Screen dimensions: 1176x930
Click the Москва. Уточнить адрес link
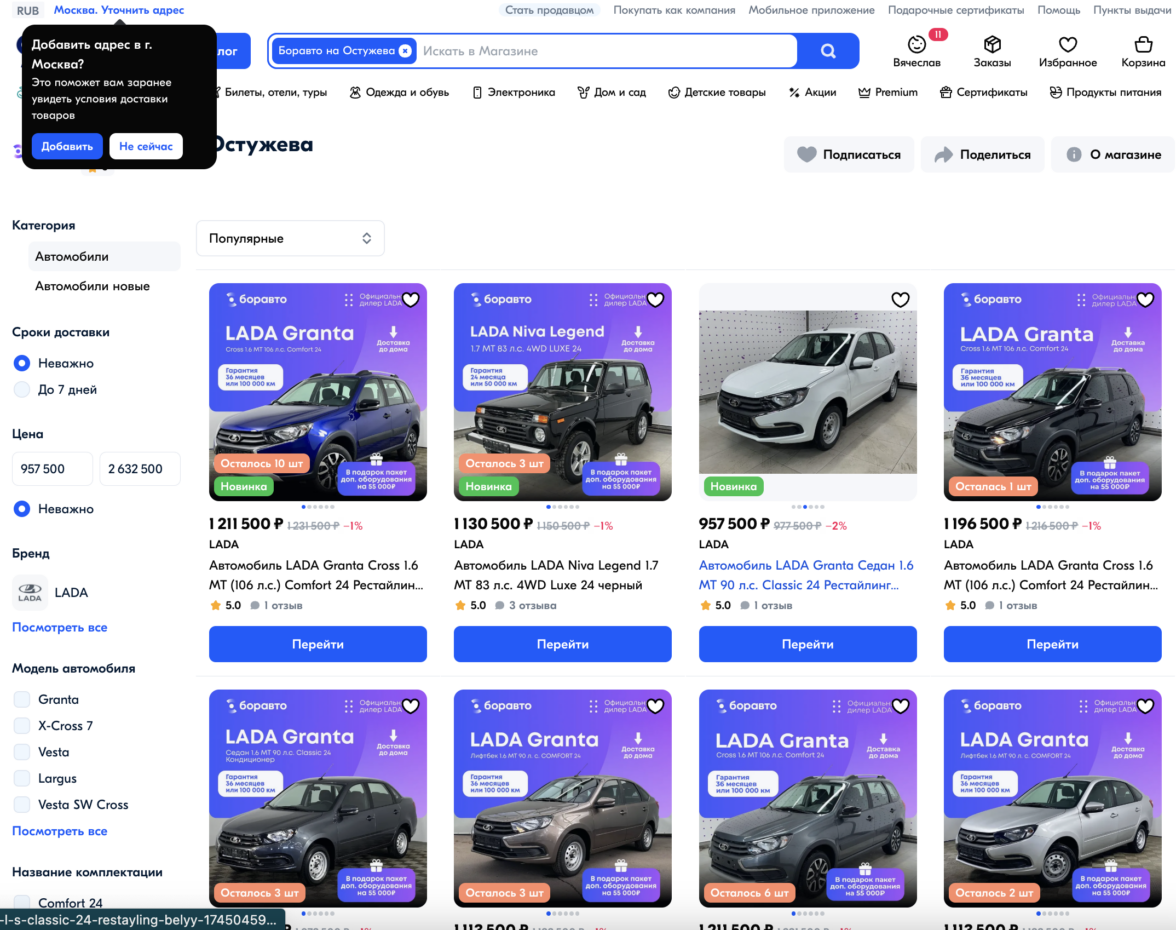(118, 10)
